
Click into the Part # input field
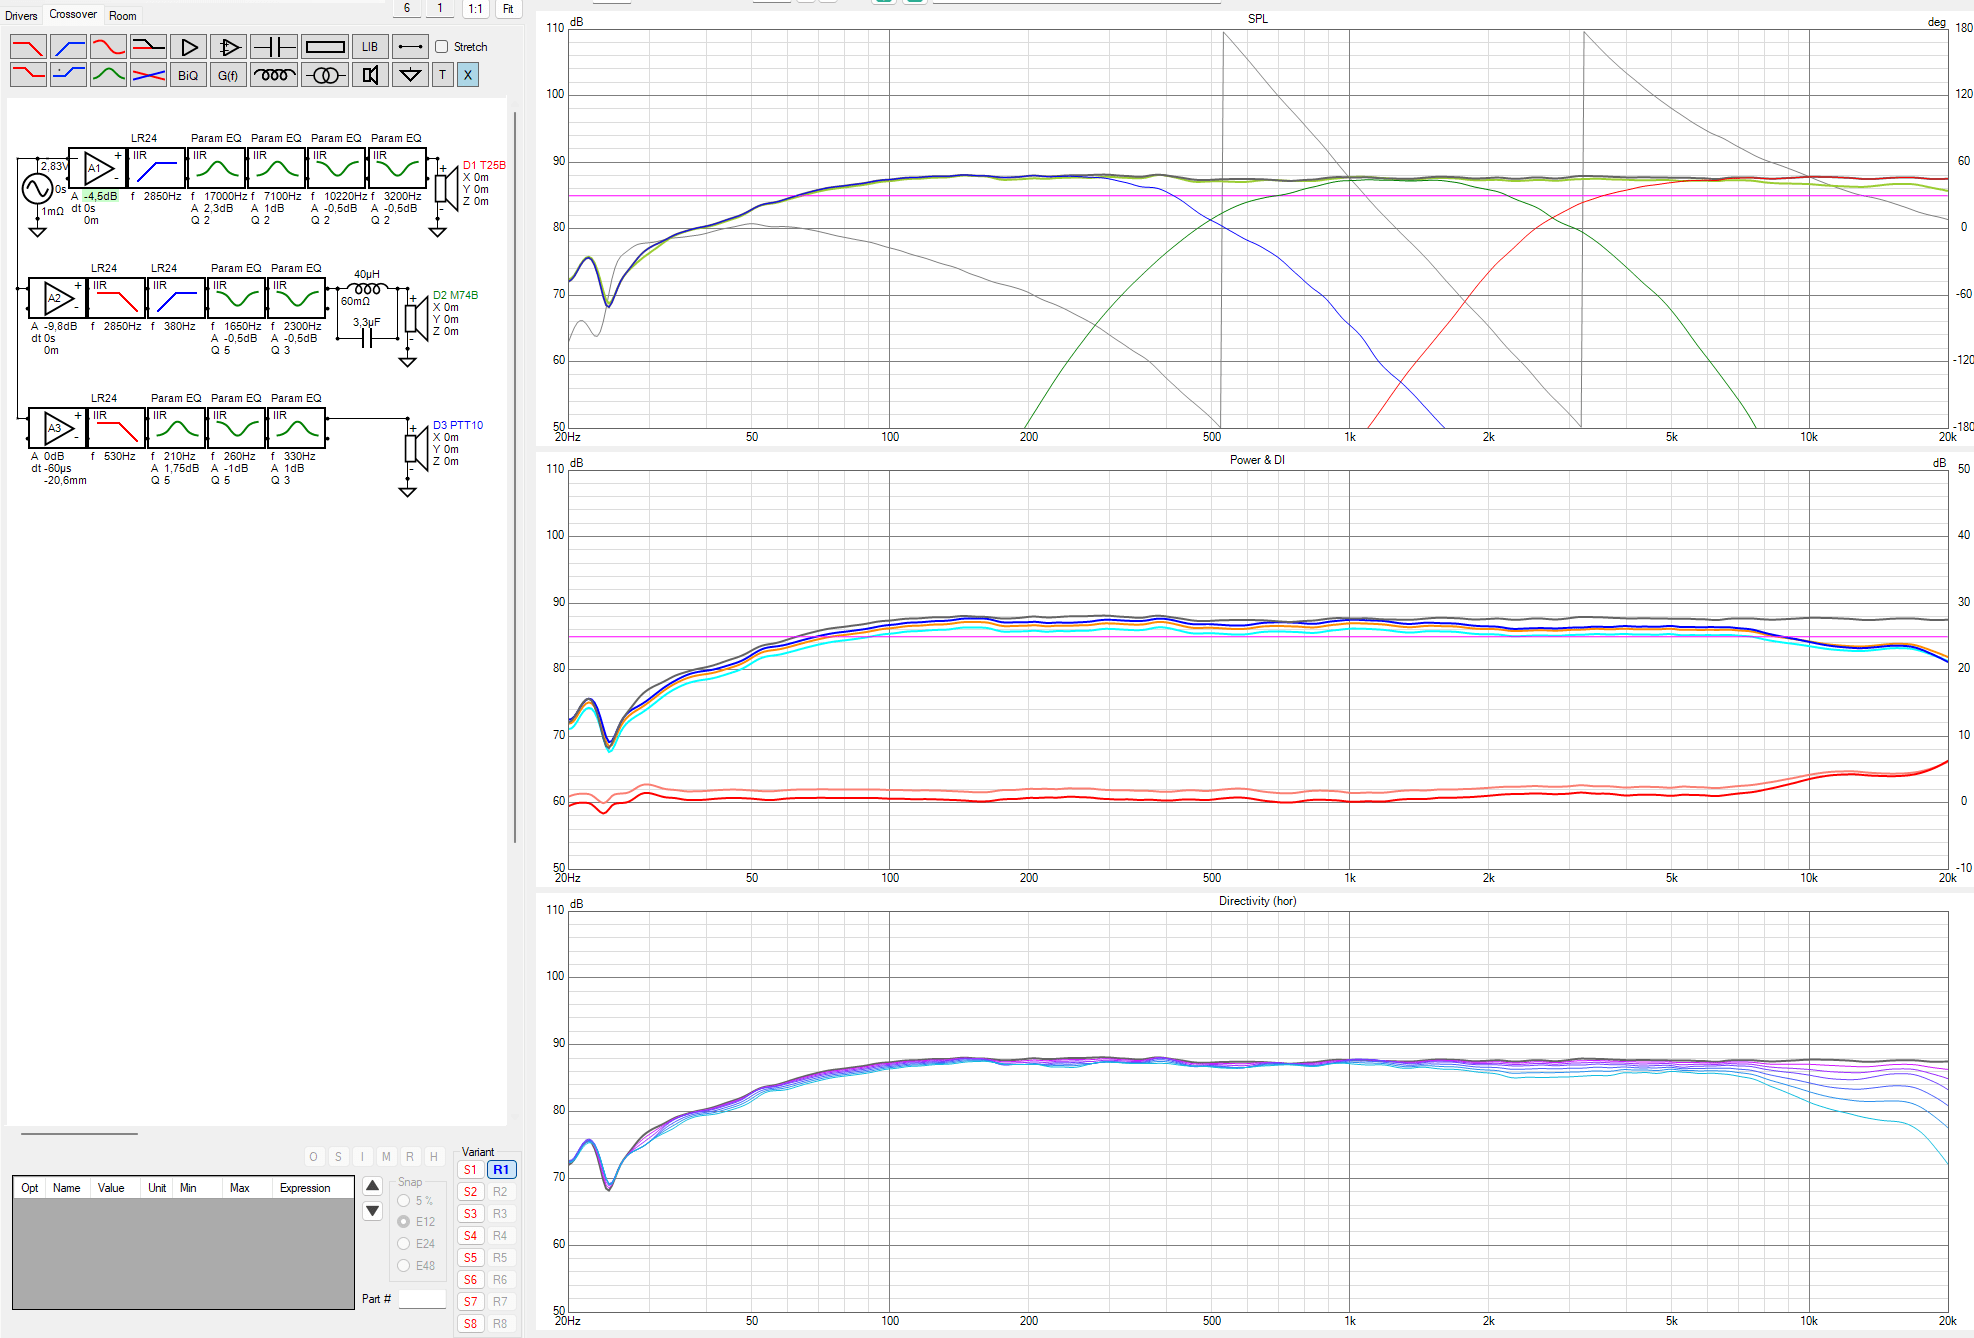coord(422,1299)
